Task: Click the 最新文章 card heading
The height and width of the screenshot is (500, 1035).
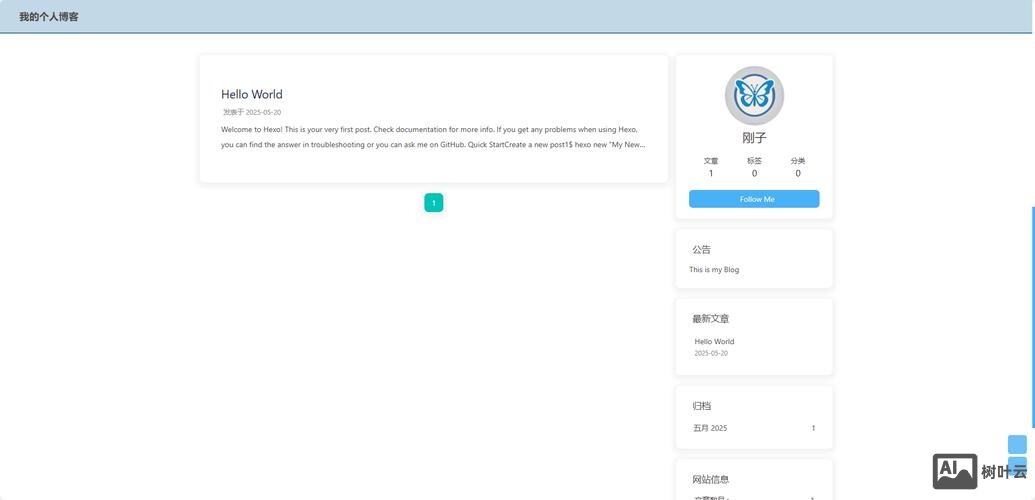Action: click(x=710, y=319)
